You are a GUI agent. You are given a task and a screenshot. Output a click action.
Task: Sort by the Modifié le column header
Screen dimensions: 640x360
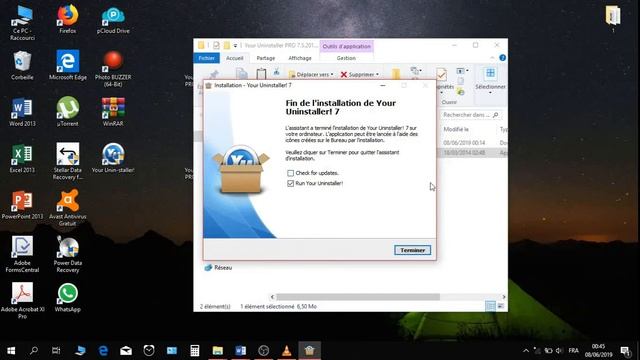click(x=456, y=129)
